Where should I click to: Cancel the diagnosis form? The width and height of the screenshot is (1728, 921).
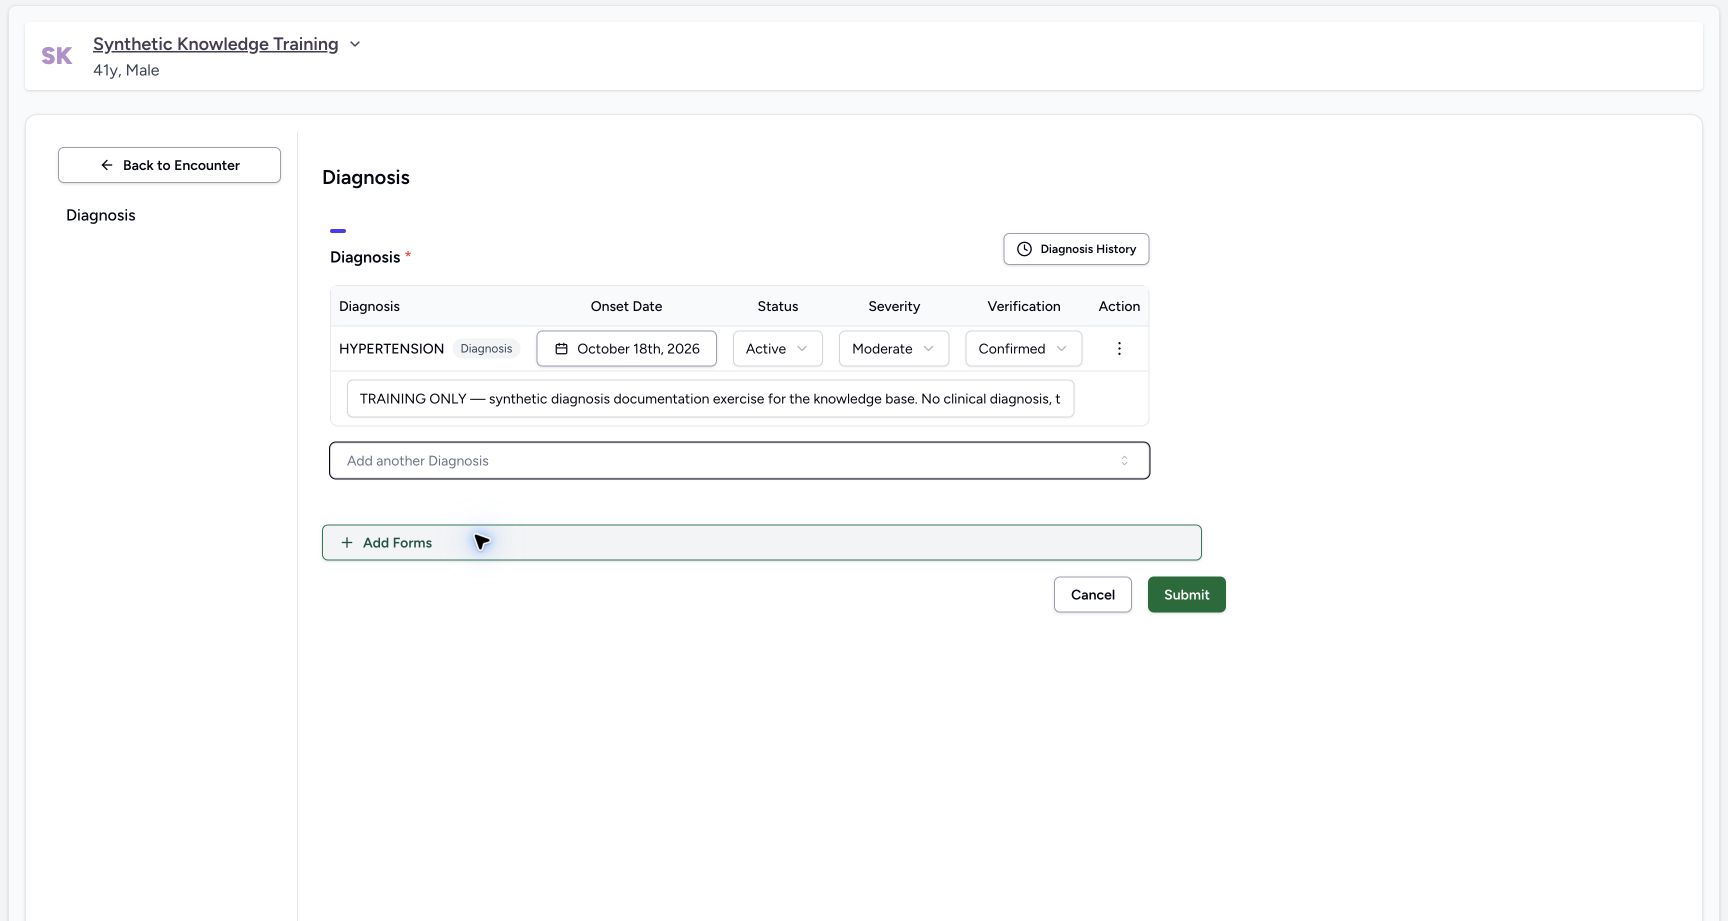click(1092, 595)
